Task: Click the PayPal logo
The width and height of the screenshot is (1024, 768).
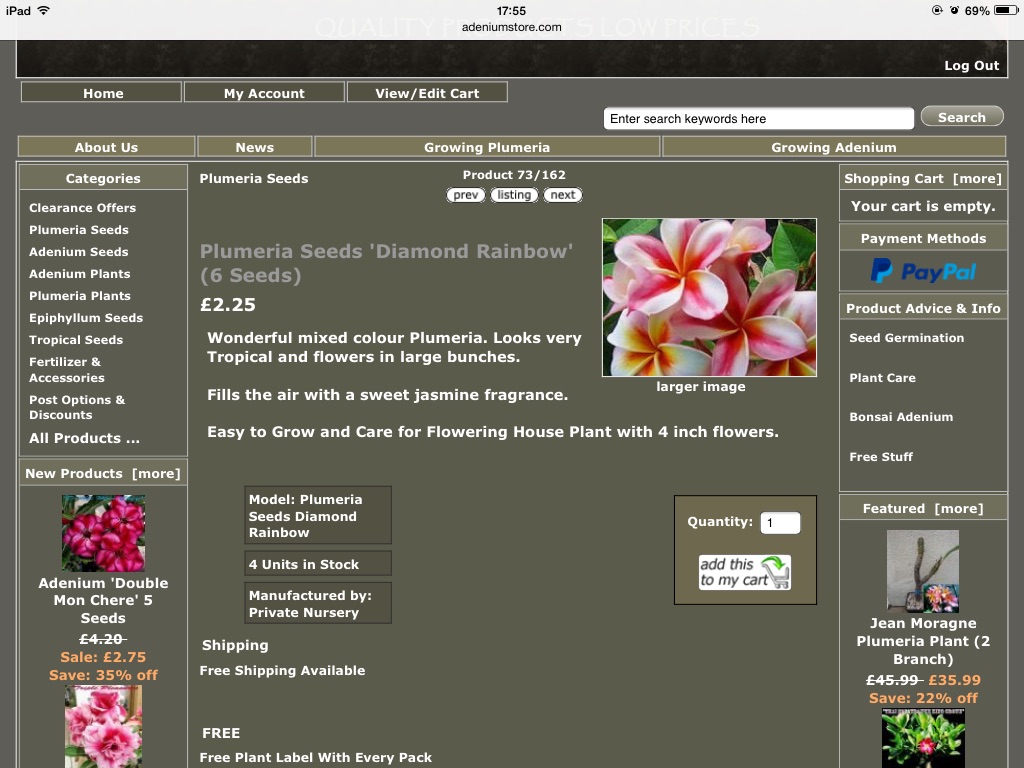Action: (923, 271)
